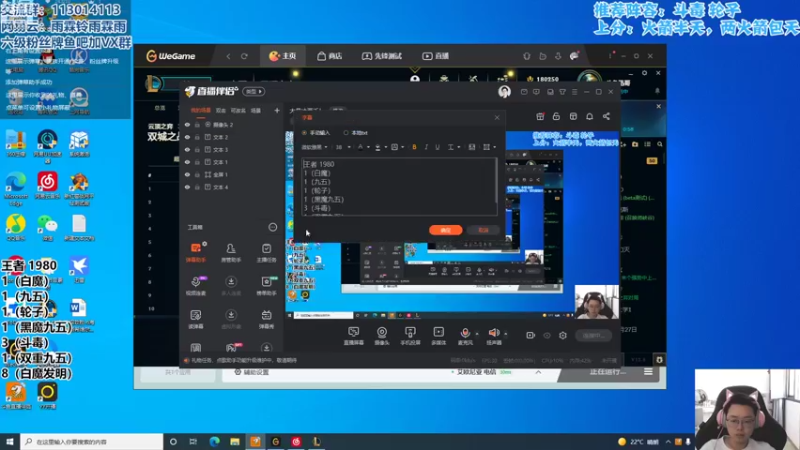Open text background style dropdown

click(403, 147)
